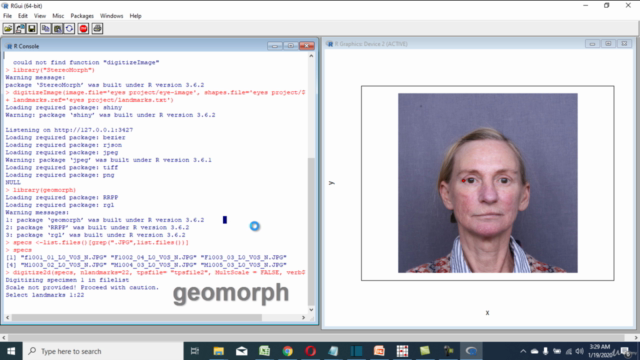Screen dimensions: 640x360
Task: Open the Windows menu
Action: (x=111, y=16)
